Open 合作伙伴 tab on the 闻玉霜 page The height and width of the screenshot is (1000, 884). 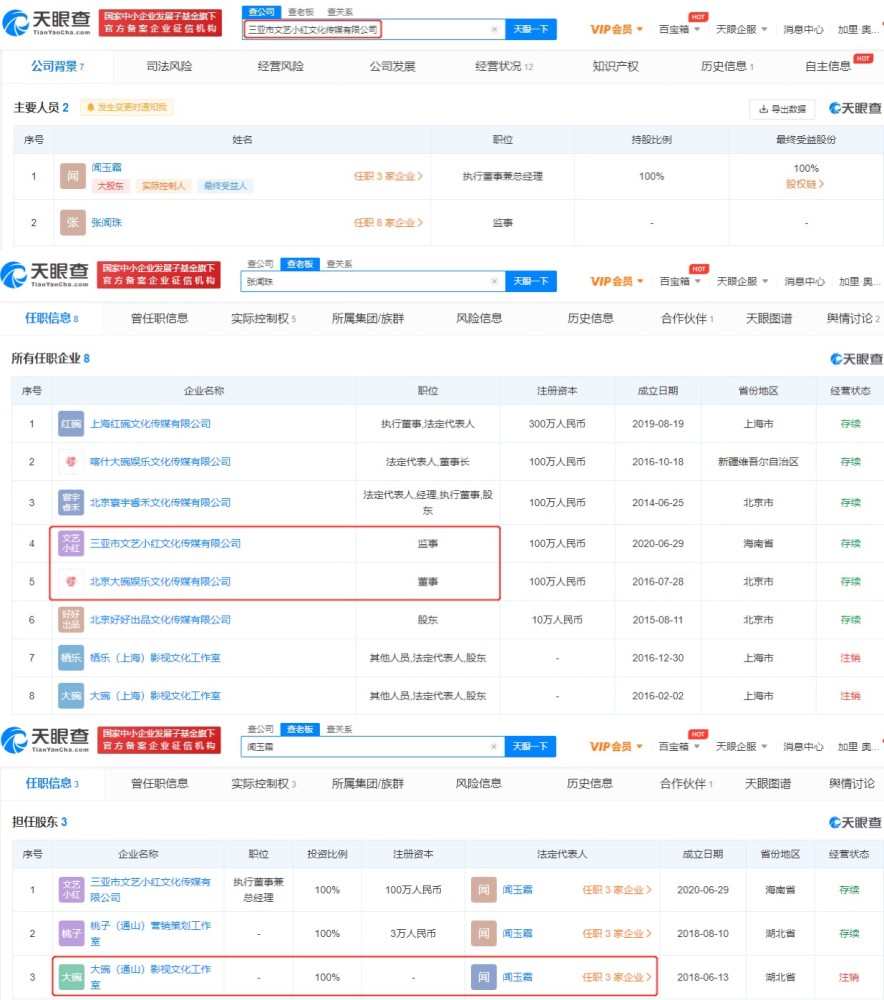coord(686,784)
